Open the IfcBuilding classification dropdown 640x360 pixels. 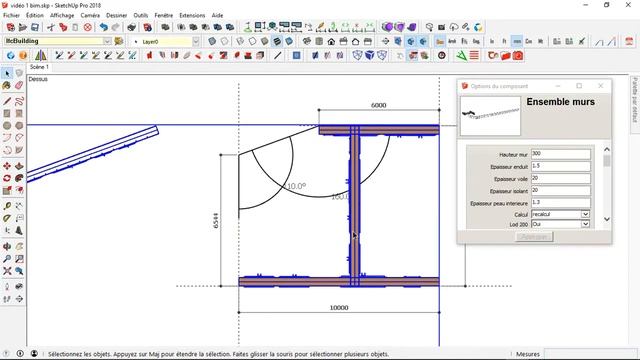tap(107, 41)
